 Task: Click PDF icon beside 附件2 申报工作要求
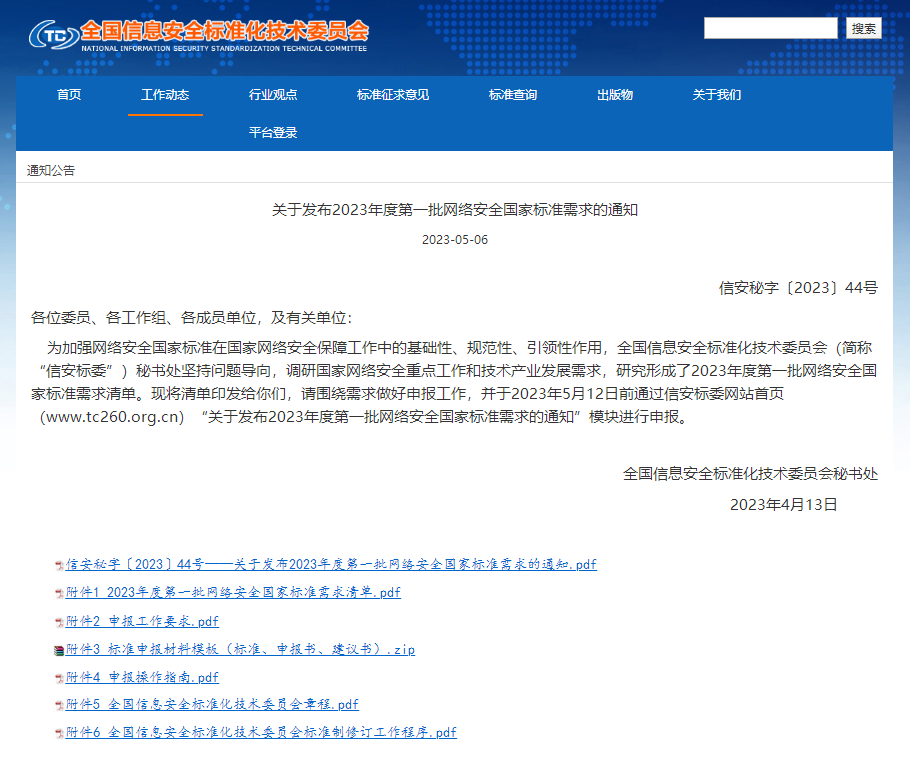click(59, 622)
